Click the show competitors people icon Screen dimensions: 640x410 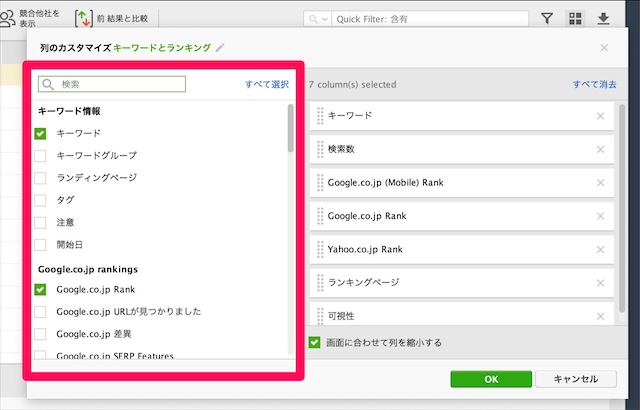[x=7, y=19]
